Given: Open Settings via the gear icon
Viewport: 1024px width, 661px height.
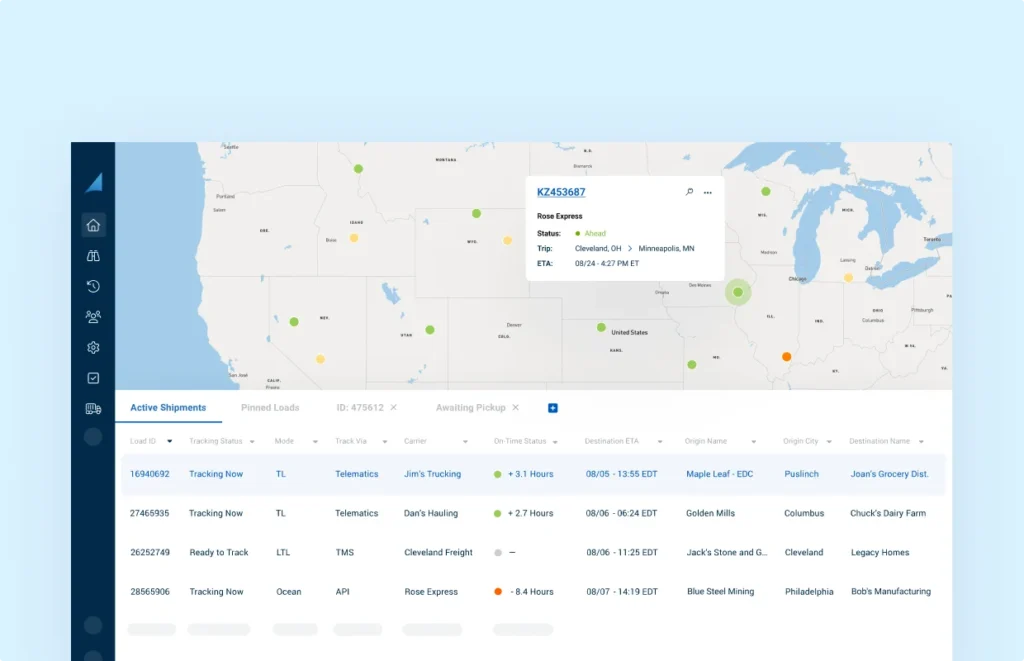Looking at the screenshot, I should tap(92, 347).
